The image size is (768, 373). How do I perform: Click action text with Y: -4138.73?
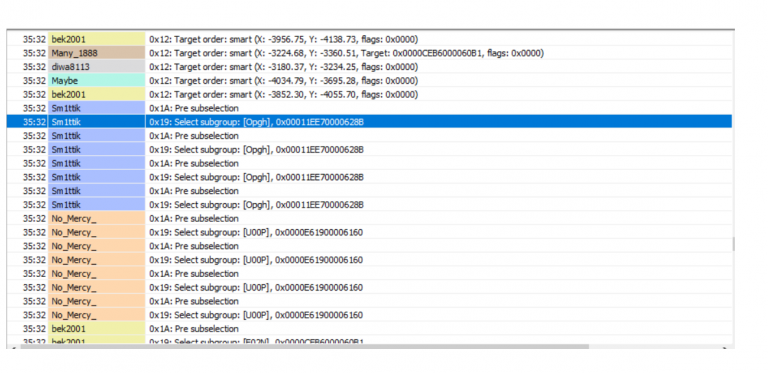(284, 39)
